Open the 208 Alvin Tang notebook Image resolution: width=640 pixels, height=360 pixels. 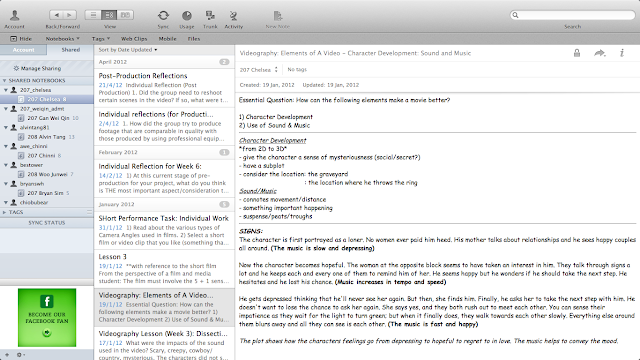(x=47, y=137)
